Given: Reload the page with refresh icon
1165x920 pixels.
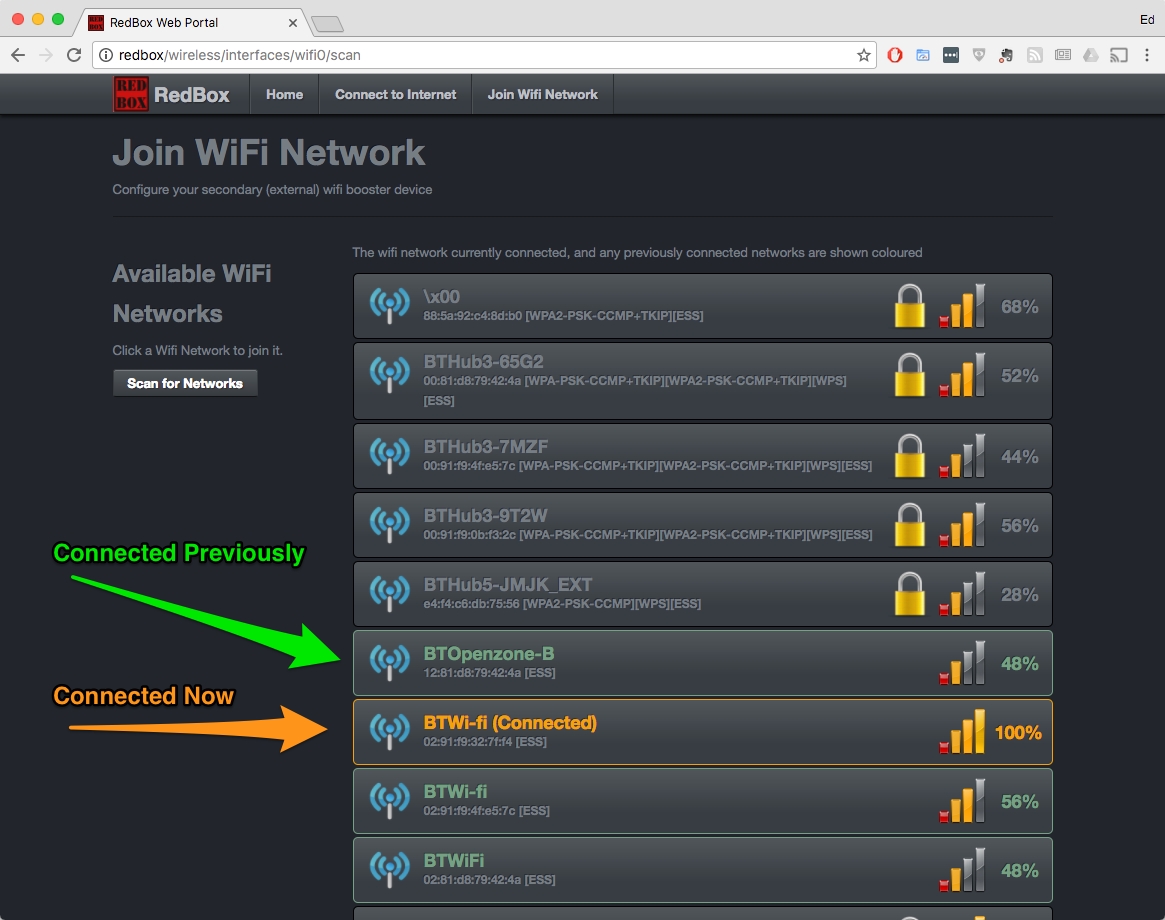Looking at the screenshot, I should tap(74, 55).
